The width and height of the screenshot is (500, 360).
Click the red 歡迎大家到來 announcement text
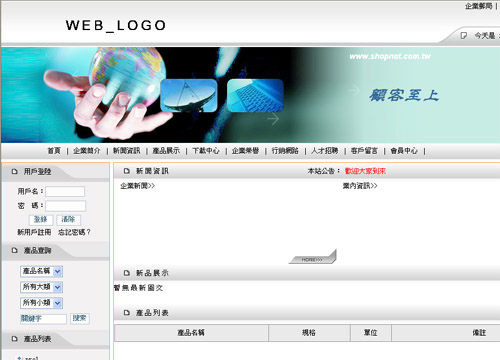(x=365, y=171)
